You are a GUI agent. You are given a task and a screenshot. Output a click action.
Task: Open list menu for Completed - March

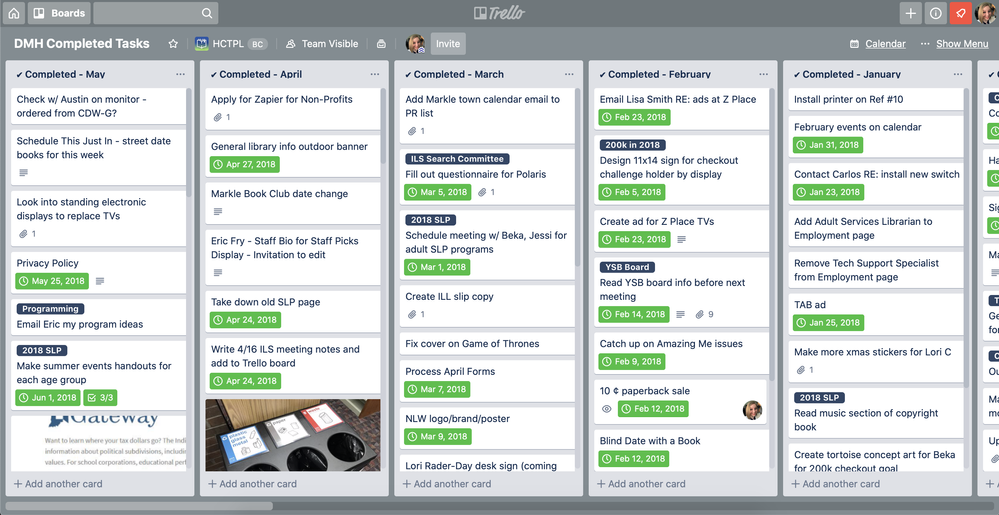pos(569,74)
